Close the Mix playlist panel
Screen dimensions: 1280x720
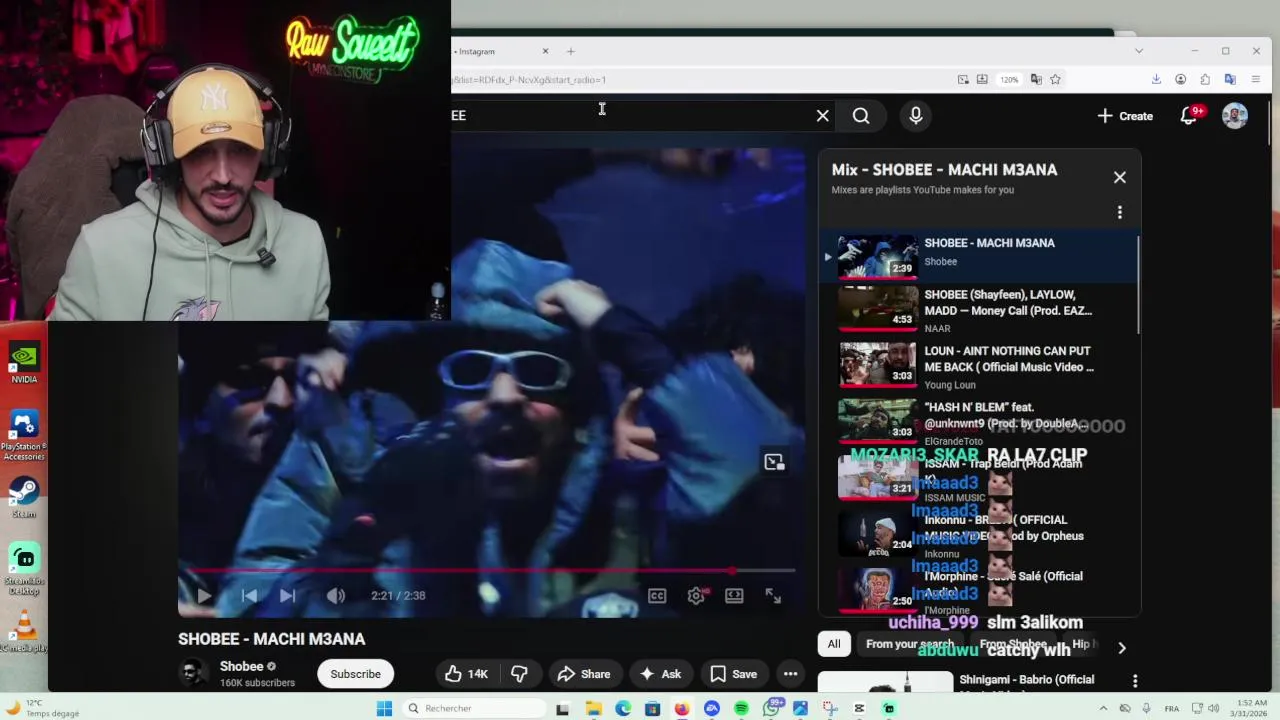(x=1120, y=178)
